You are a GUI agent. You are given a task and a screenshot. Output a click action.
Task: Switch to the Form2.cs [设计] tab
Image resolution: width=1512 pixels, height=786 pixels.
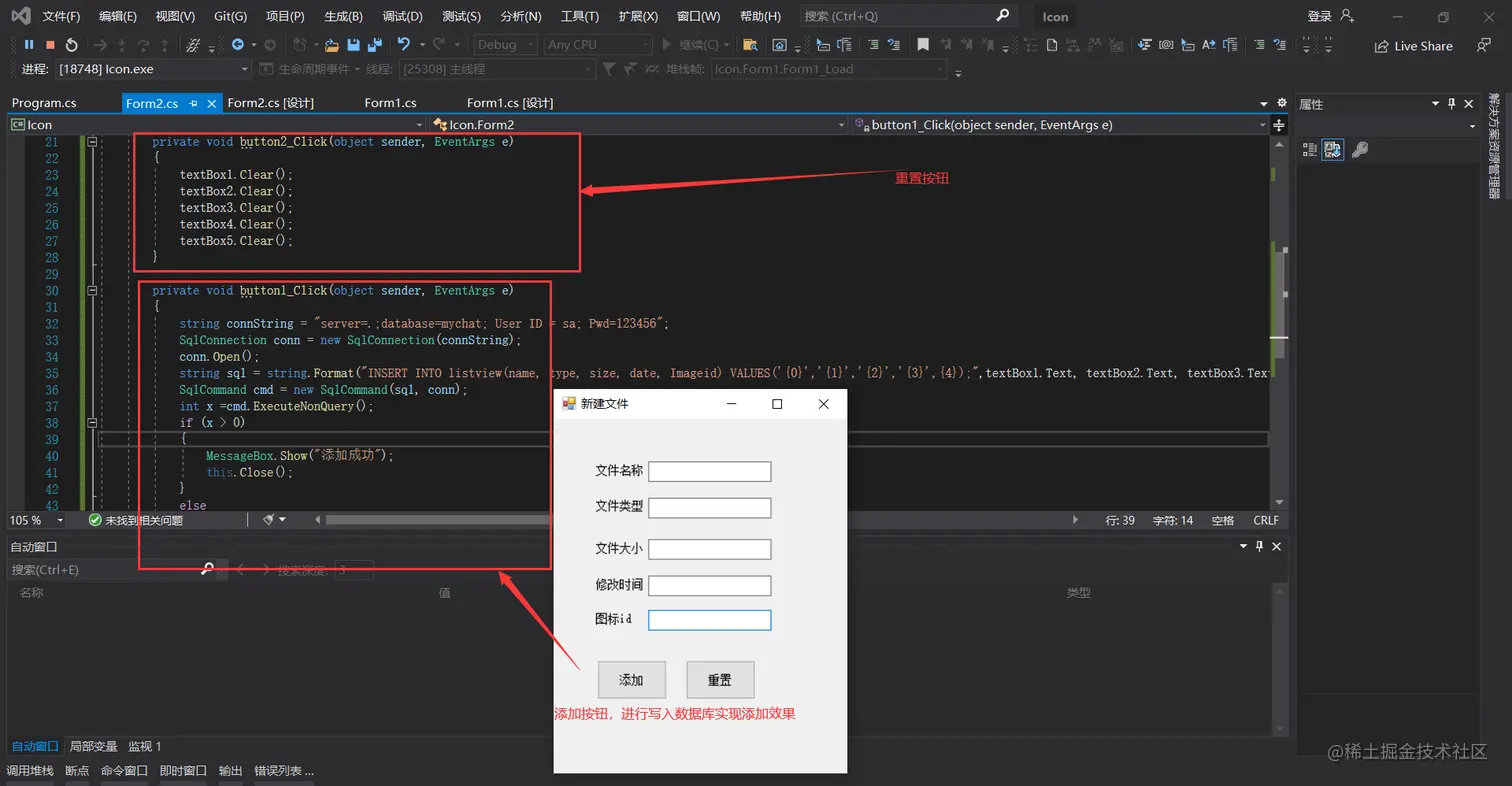pos(270,103)
